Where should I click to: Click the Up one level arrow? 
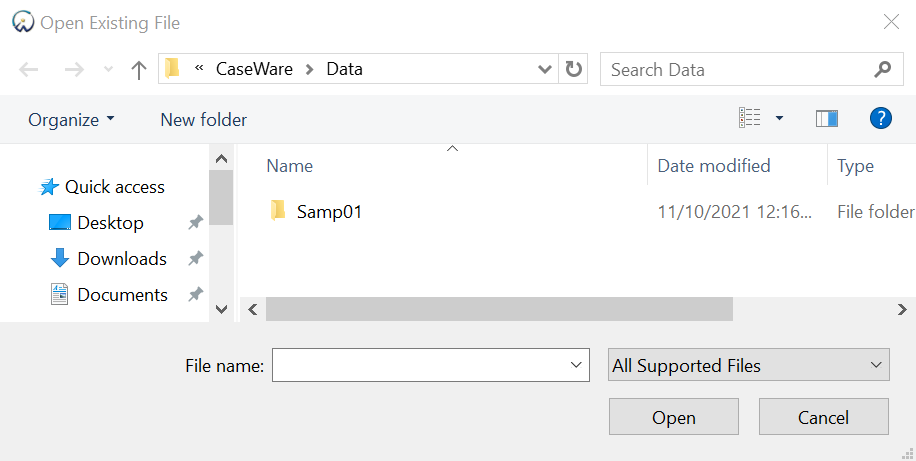pyautogui.click(x=139, y=70)
